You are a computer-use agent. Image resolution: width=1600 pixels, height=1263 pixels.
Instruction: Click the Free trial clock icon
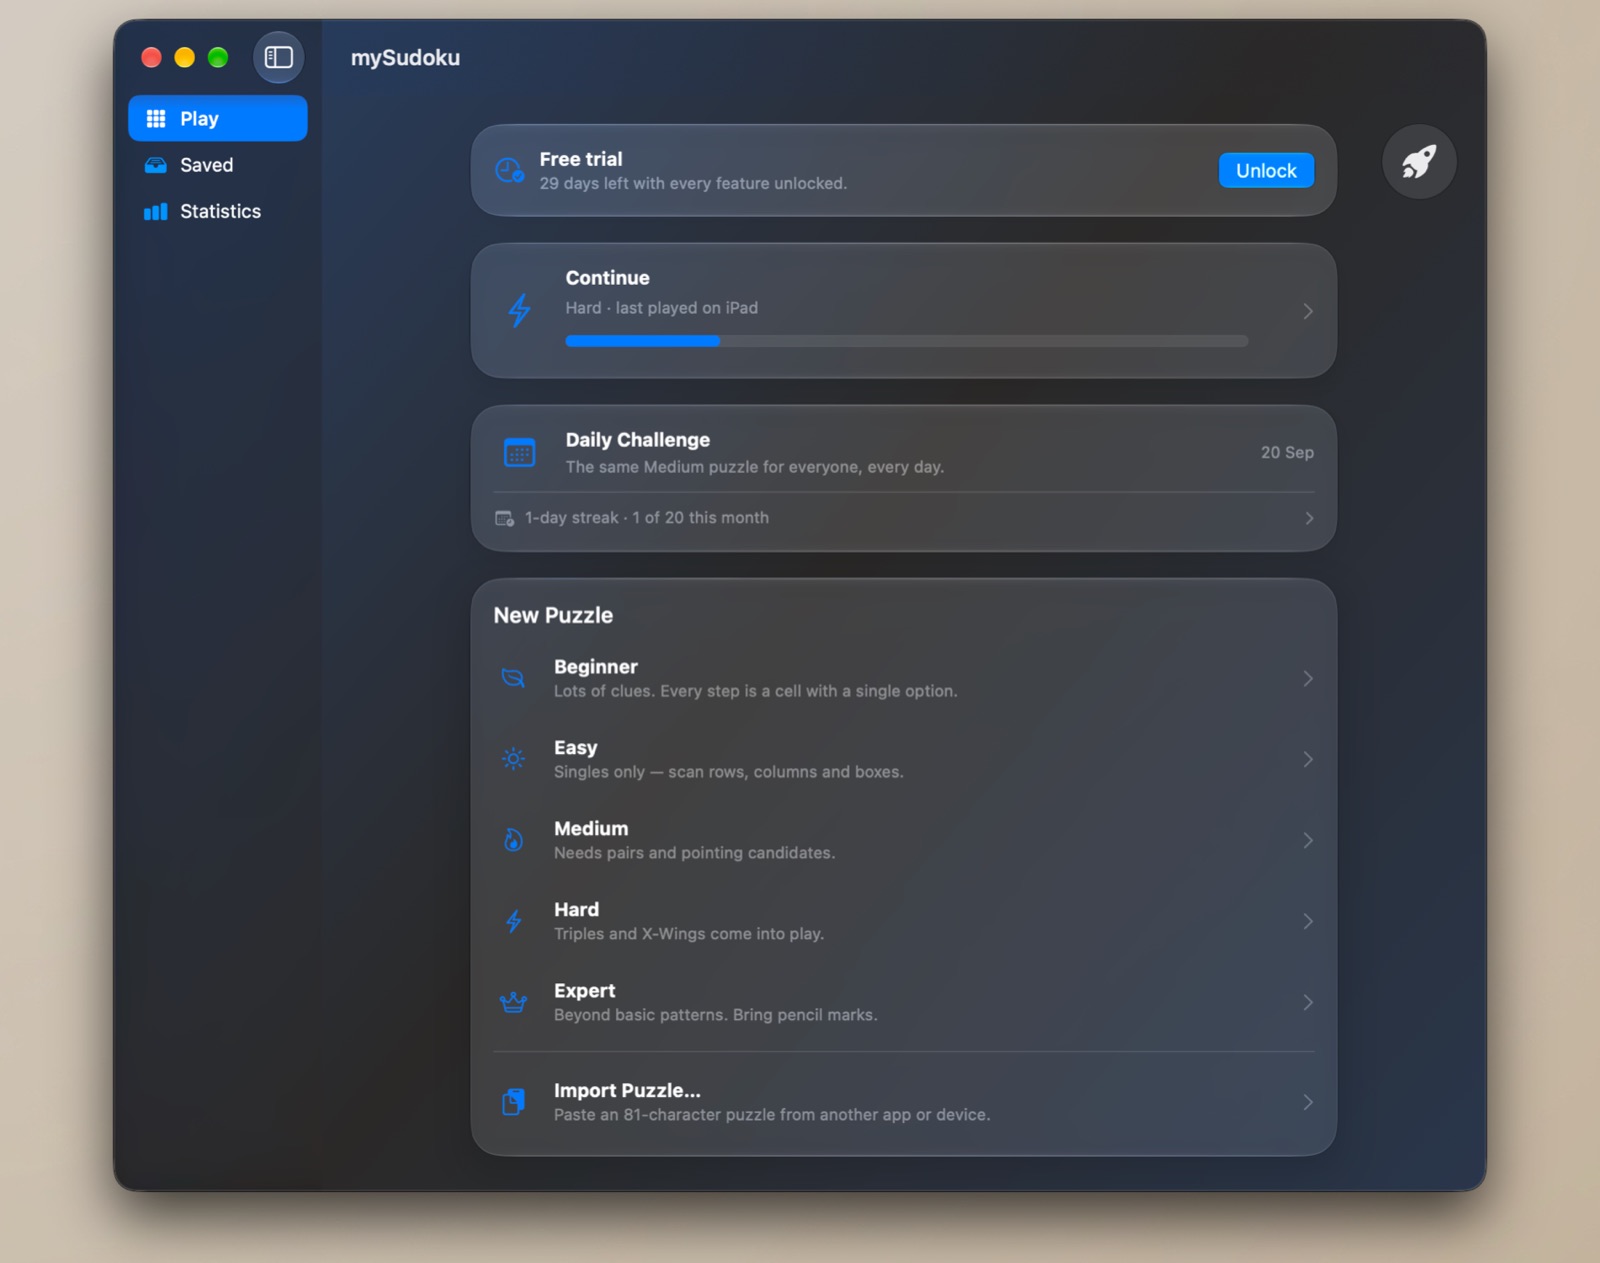point(510,170)
